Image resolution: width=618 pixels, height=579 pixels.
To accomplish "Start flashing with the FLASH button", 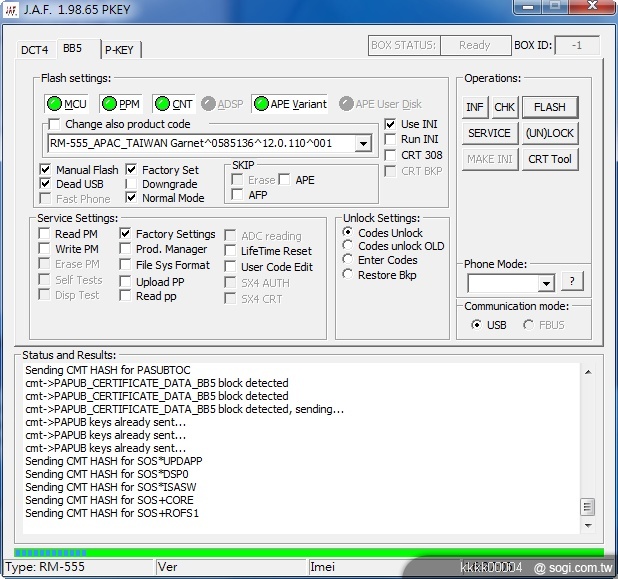I will [x=550, y=107].
